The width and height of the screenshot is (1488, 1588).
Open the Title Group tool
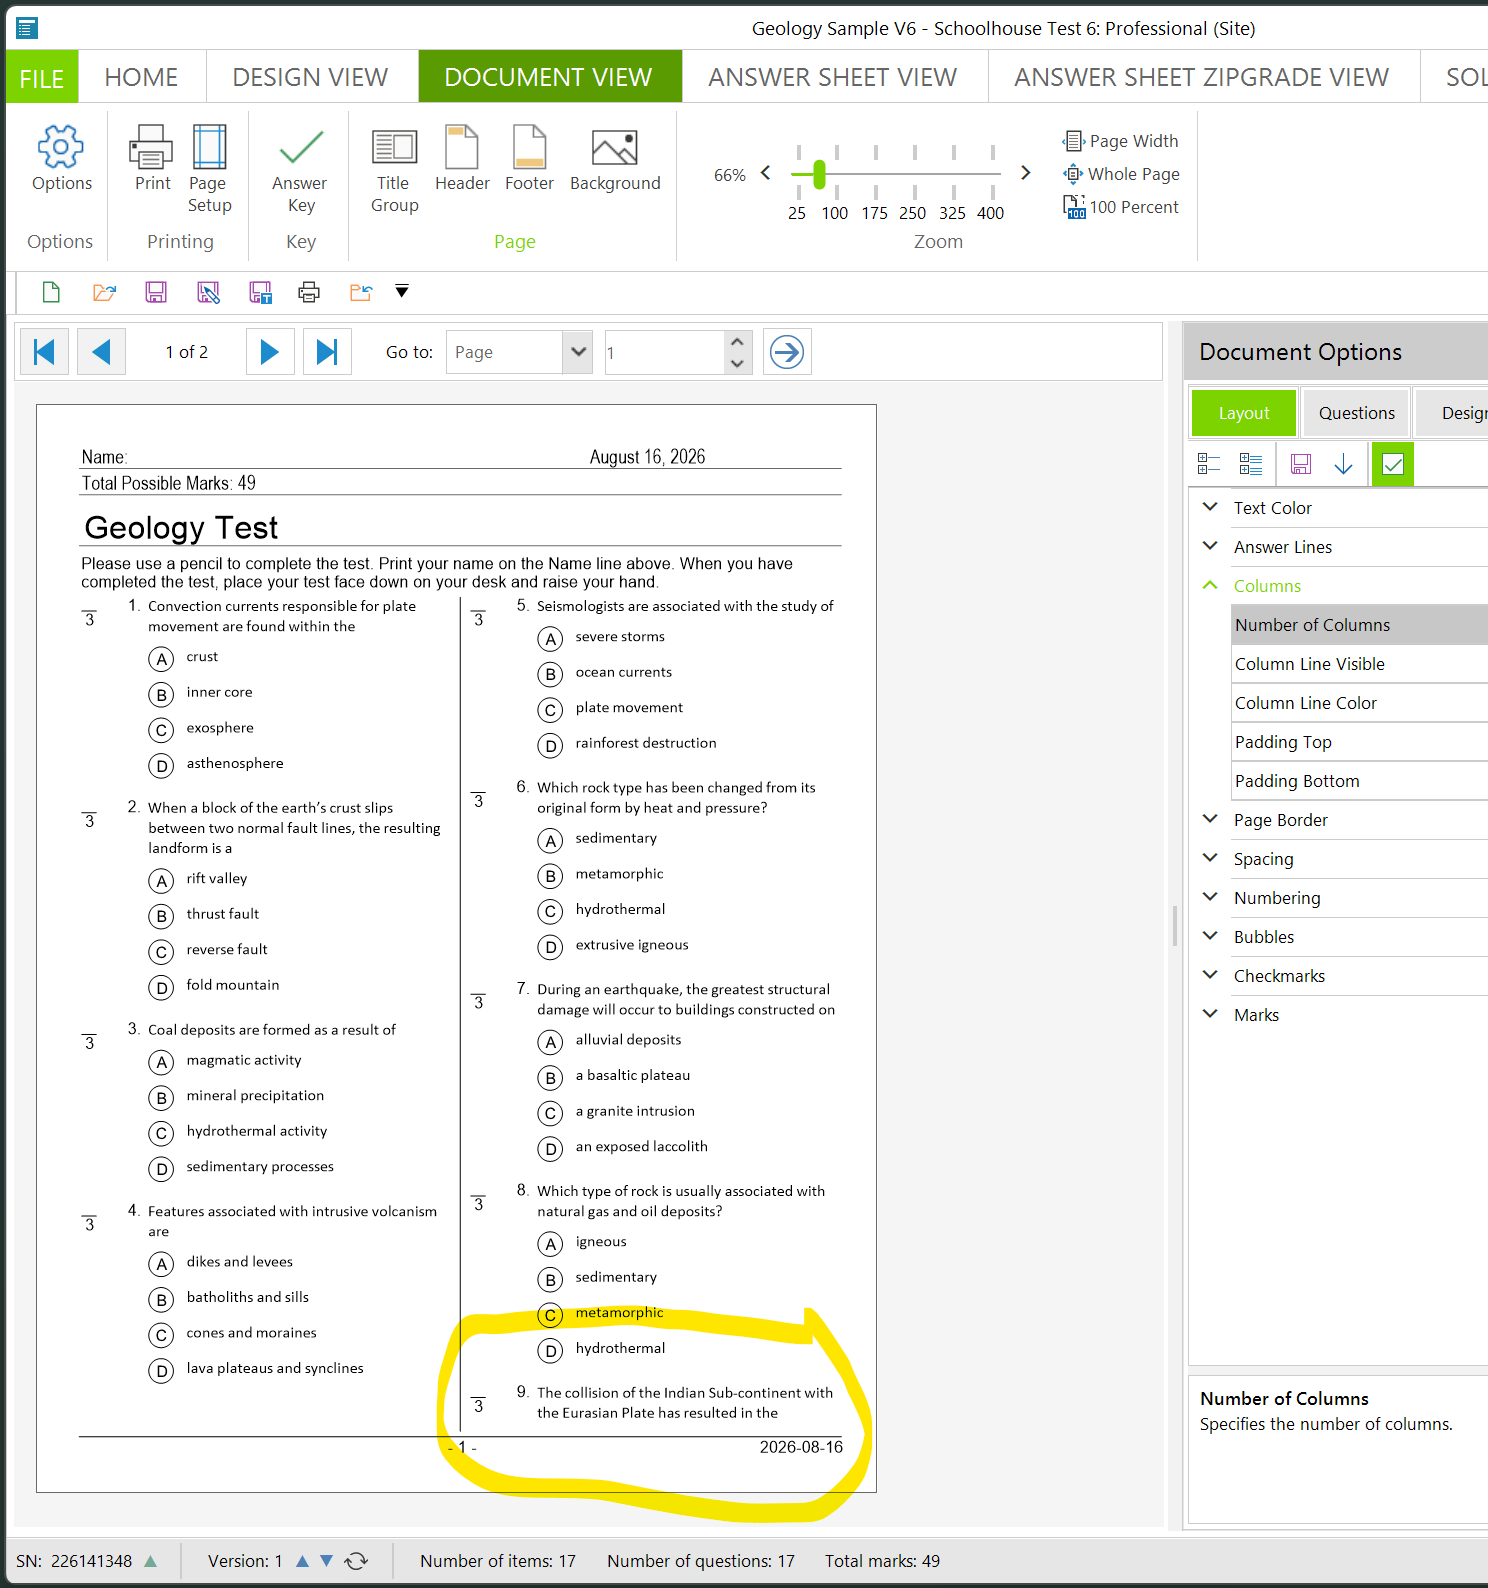[394, 147]
